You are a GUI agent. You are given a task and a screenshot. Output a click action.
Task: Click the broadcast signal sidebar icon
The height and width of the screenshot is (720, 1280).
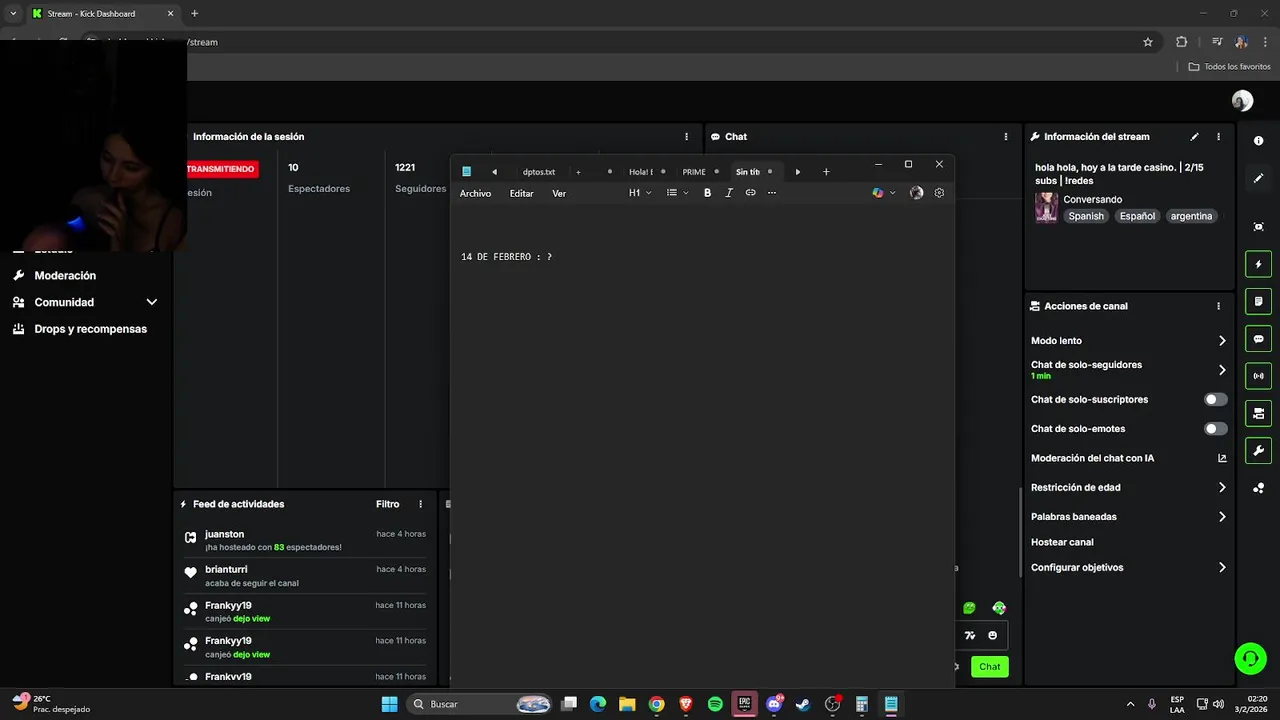point(1258,376)
